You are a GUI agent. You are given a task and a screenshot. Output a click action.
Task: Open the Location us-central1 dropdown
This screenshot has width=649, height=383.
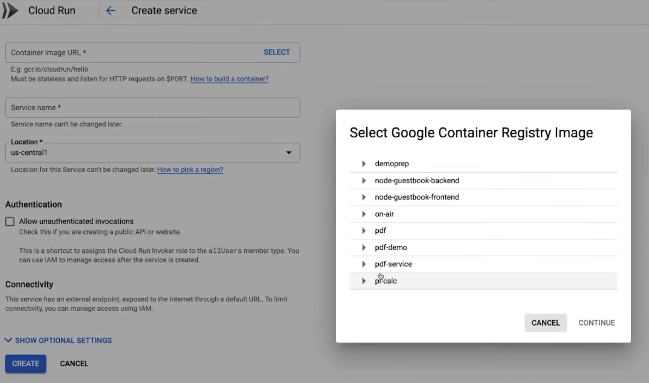tap(153, 152)
